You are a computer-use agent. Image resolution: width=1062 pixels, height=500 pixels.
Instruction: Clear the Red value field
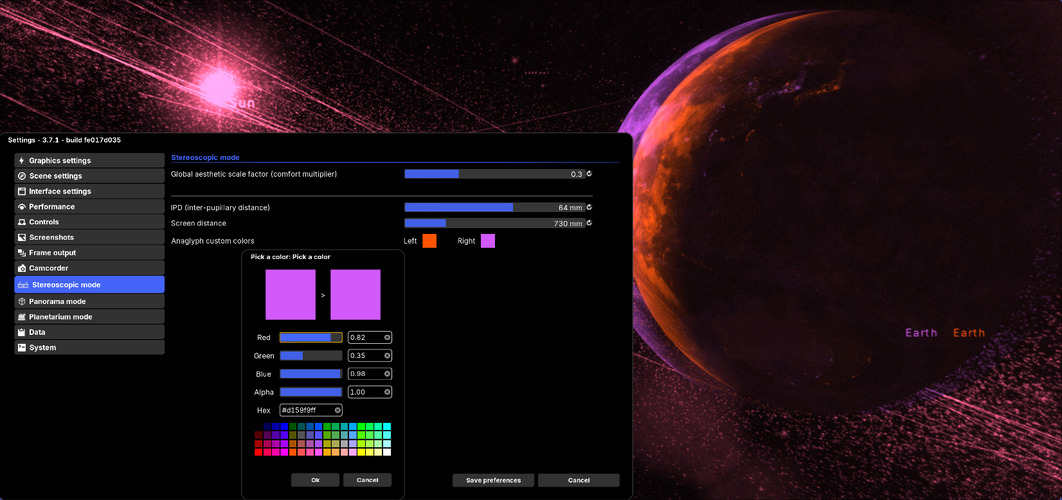pyautogui.click(x=387, y=337)
